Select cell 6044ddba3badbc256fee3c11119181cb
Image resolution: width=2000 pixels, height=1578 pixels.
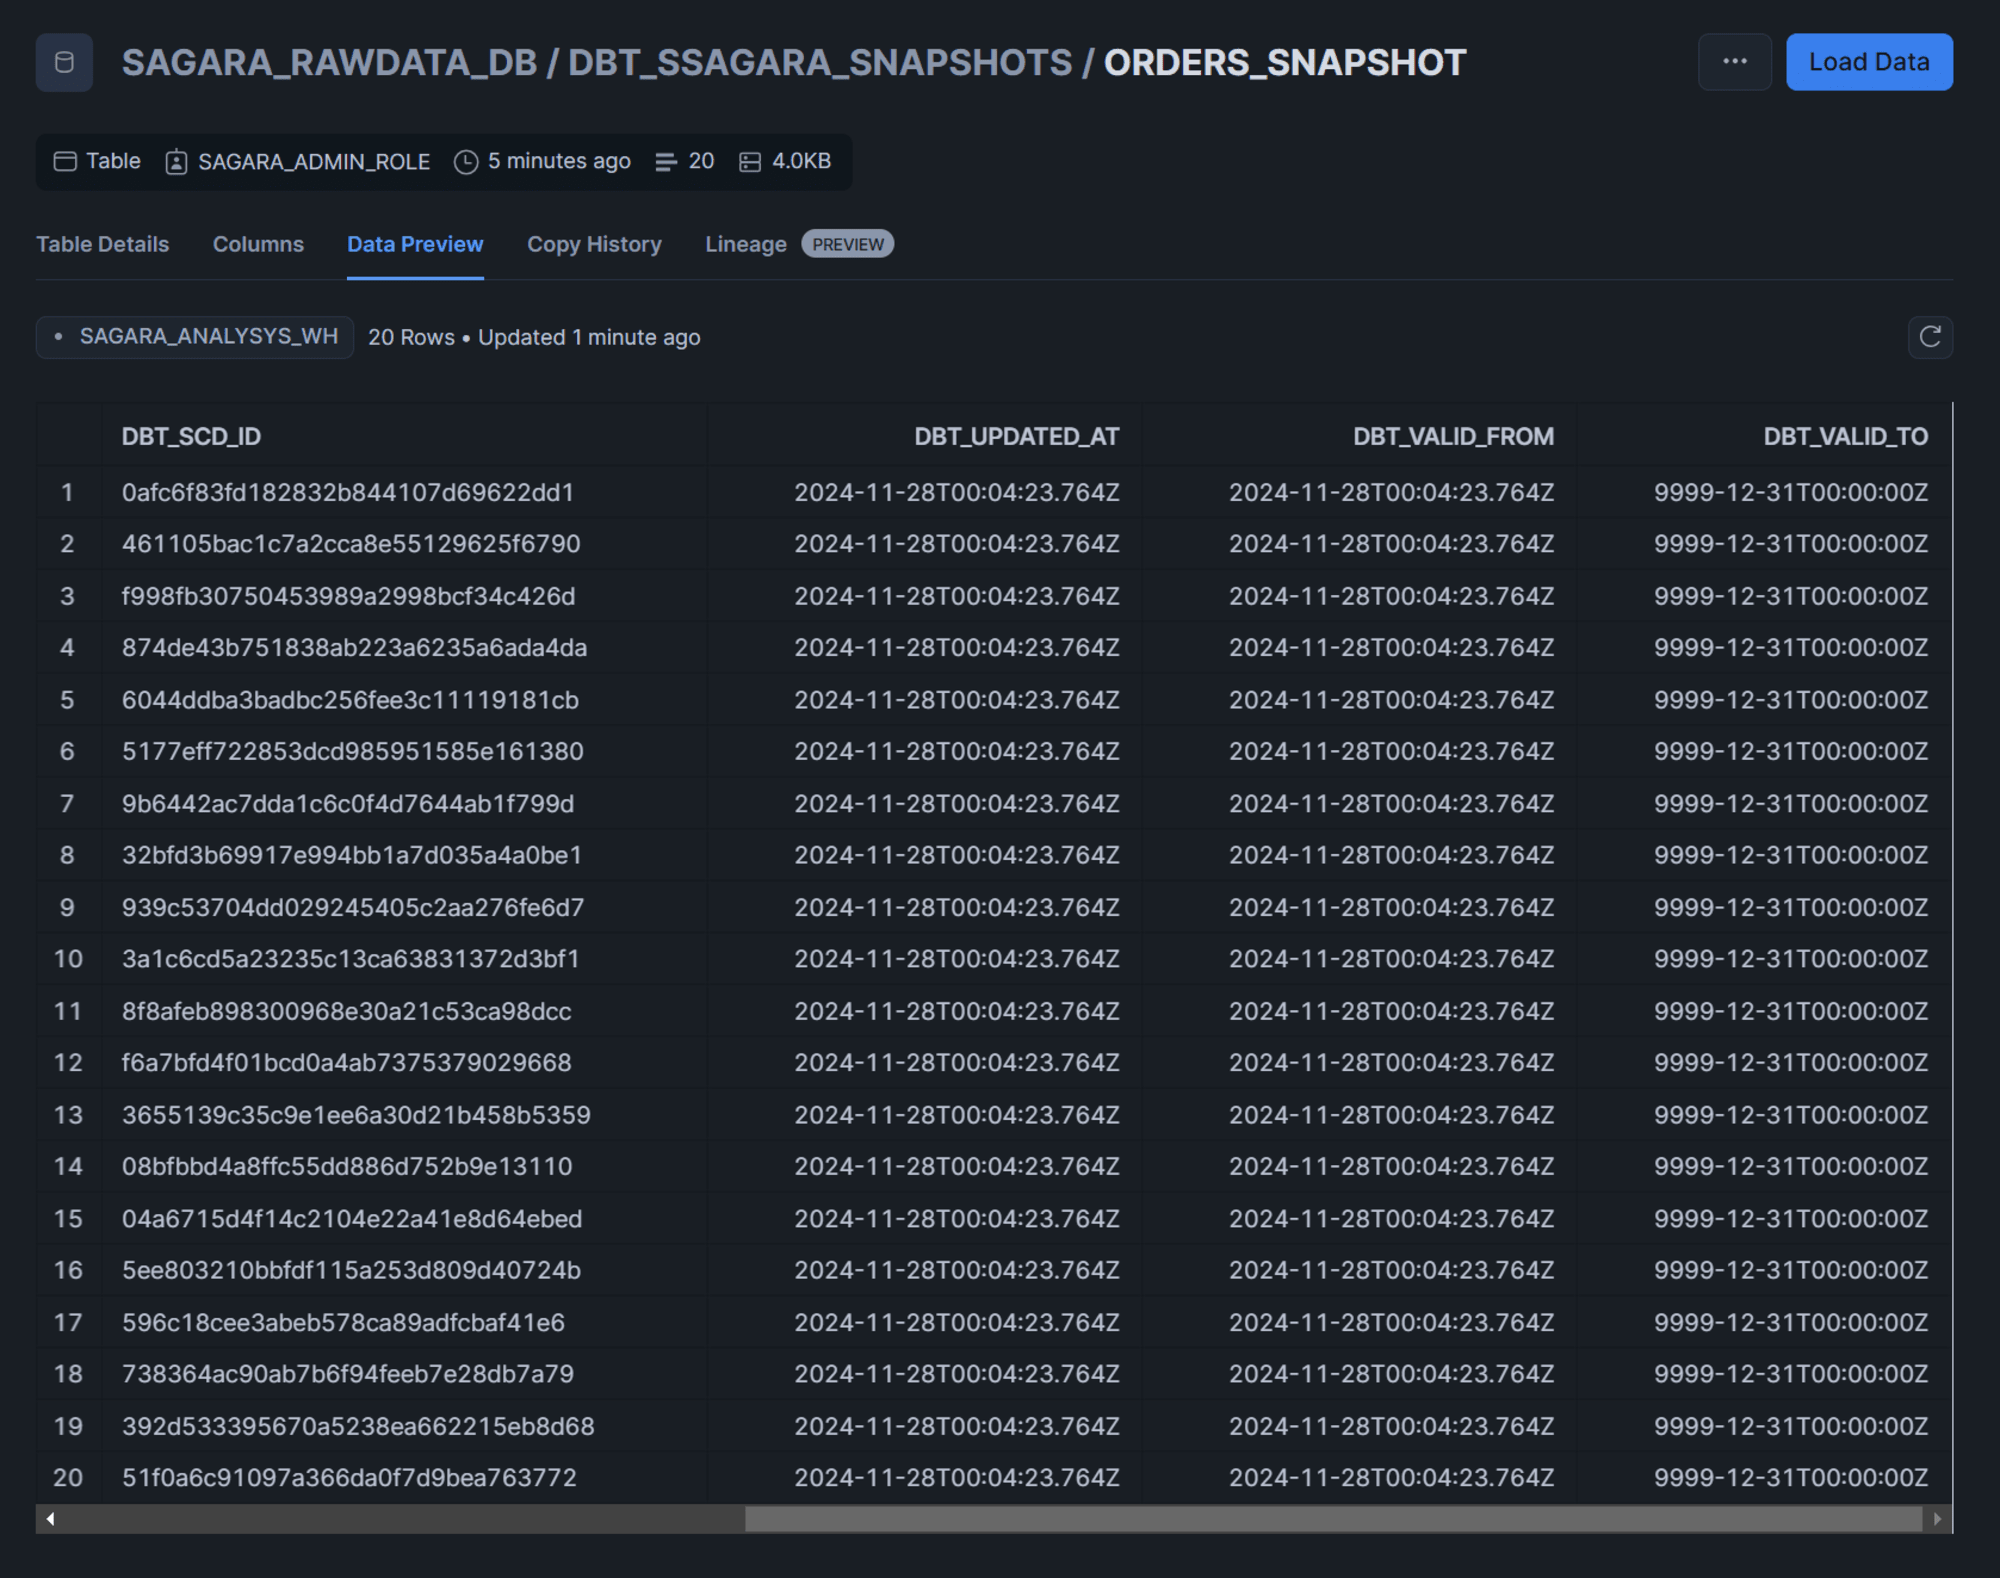coord(404,700)
